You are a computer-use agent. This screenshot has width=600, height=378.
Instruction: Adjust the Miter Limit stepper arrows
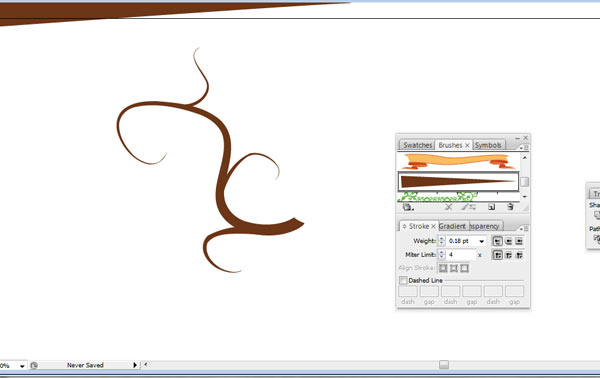pos(442,255)
